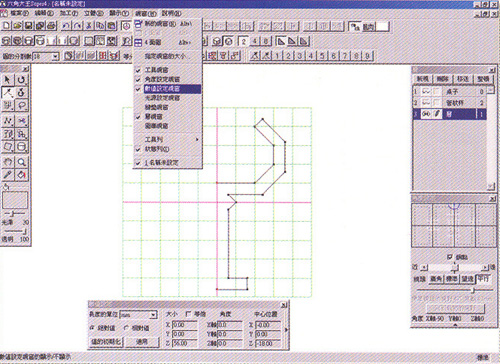This screenshot has height=364, width=500.
Task: Click the Print toolbar icon
Action: (x=51, y=26)
